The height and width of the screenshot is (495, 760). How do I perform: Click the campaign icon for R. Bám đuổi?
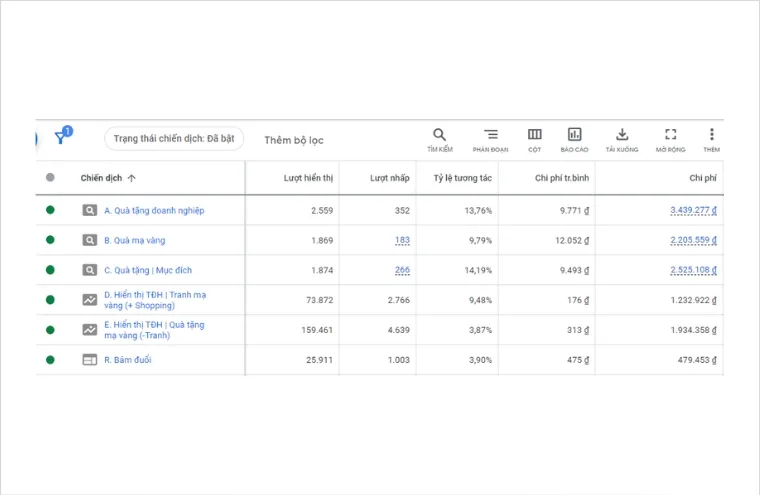(90, 360)
